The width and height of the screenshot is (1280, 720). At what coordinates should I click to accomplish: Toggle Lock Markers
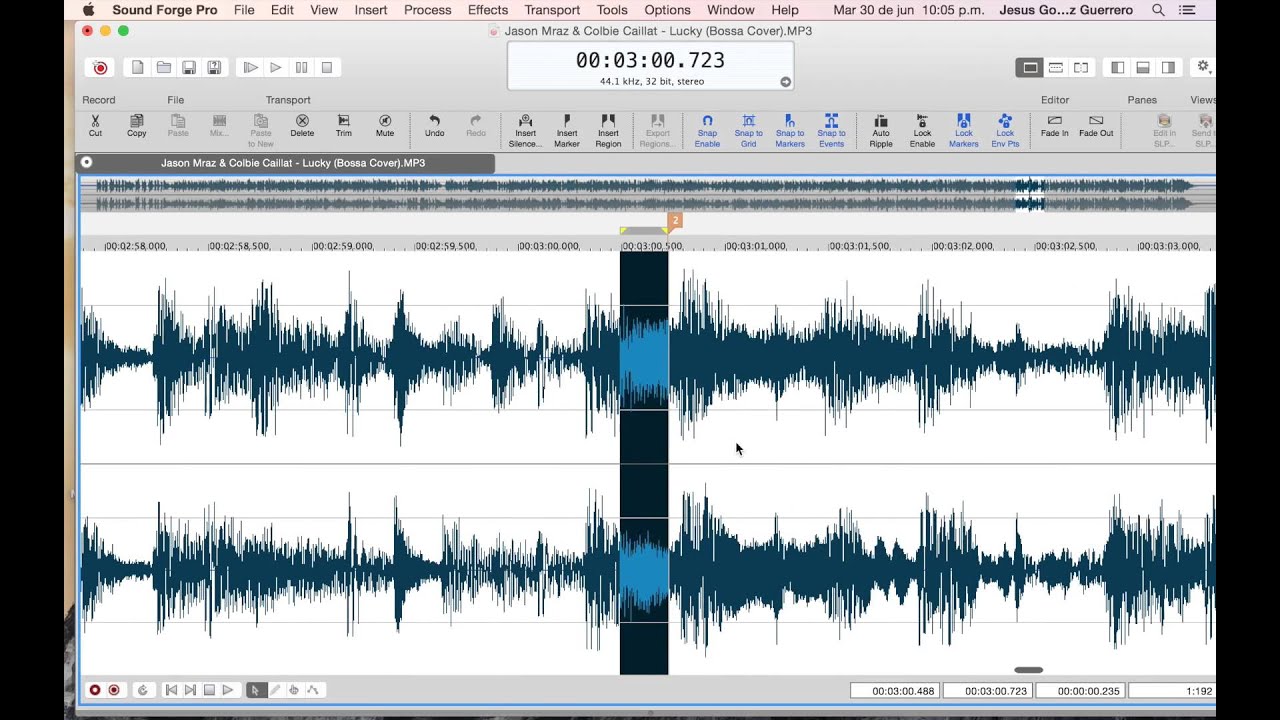(x=964, y=131)
